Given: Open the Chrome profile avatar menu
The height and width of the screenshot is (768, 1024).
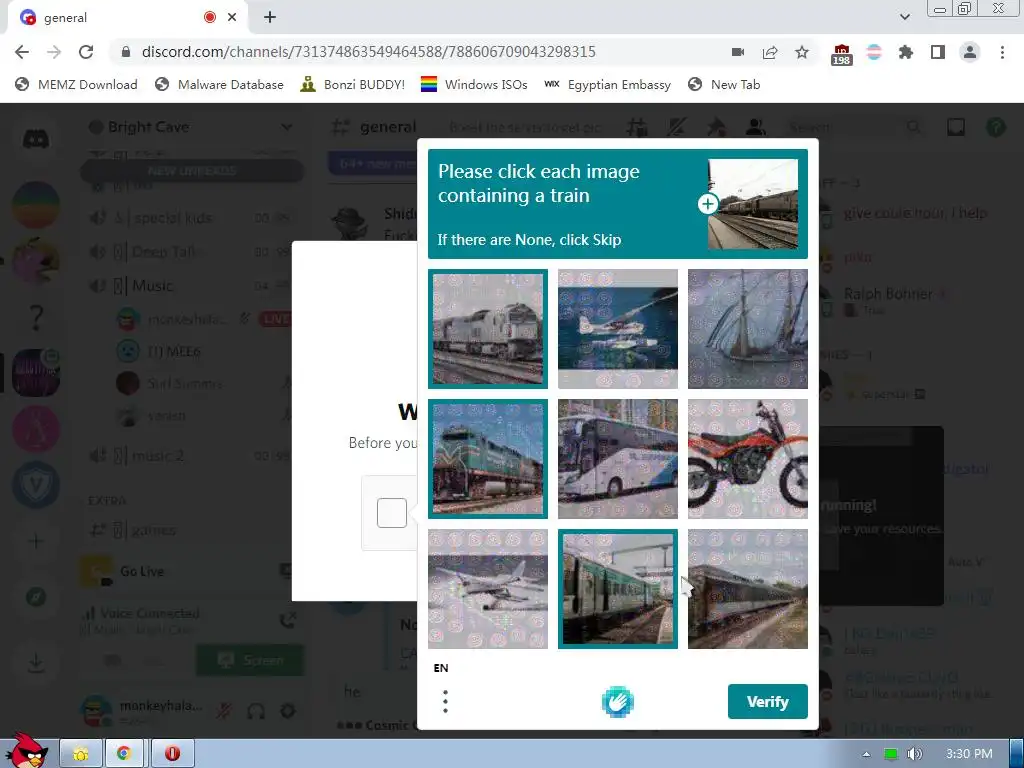Looking at the screenshot, I should pos(970,52).
